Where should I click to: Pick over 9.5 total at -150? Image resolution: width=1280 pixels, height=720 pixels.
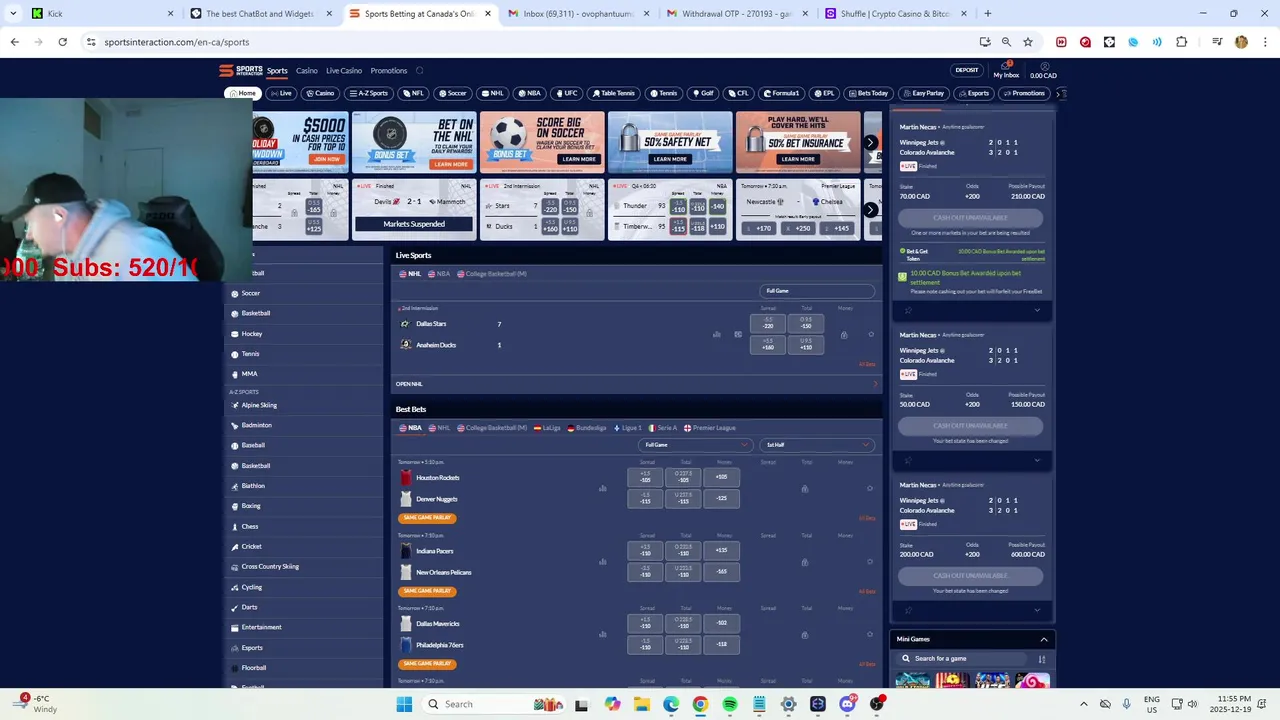(x=806, y=323)
